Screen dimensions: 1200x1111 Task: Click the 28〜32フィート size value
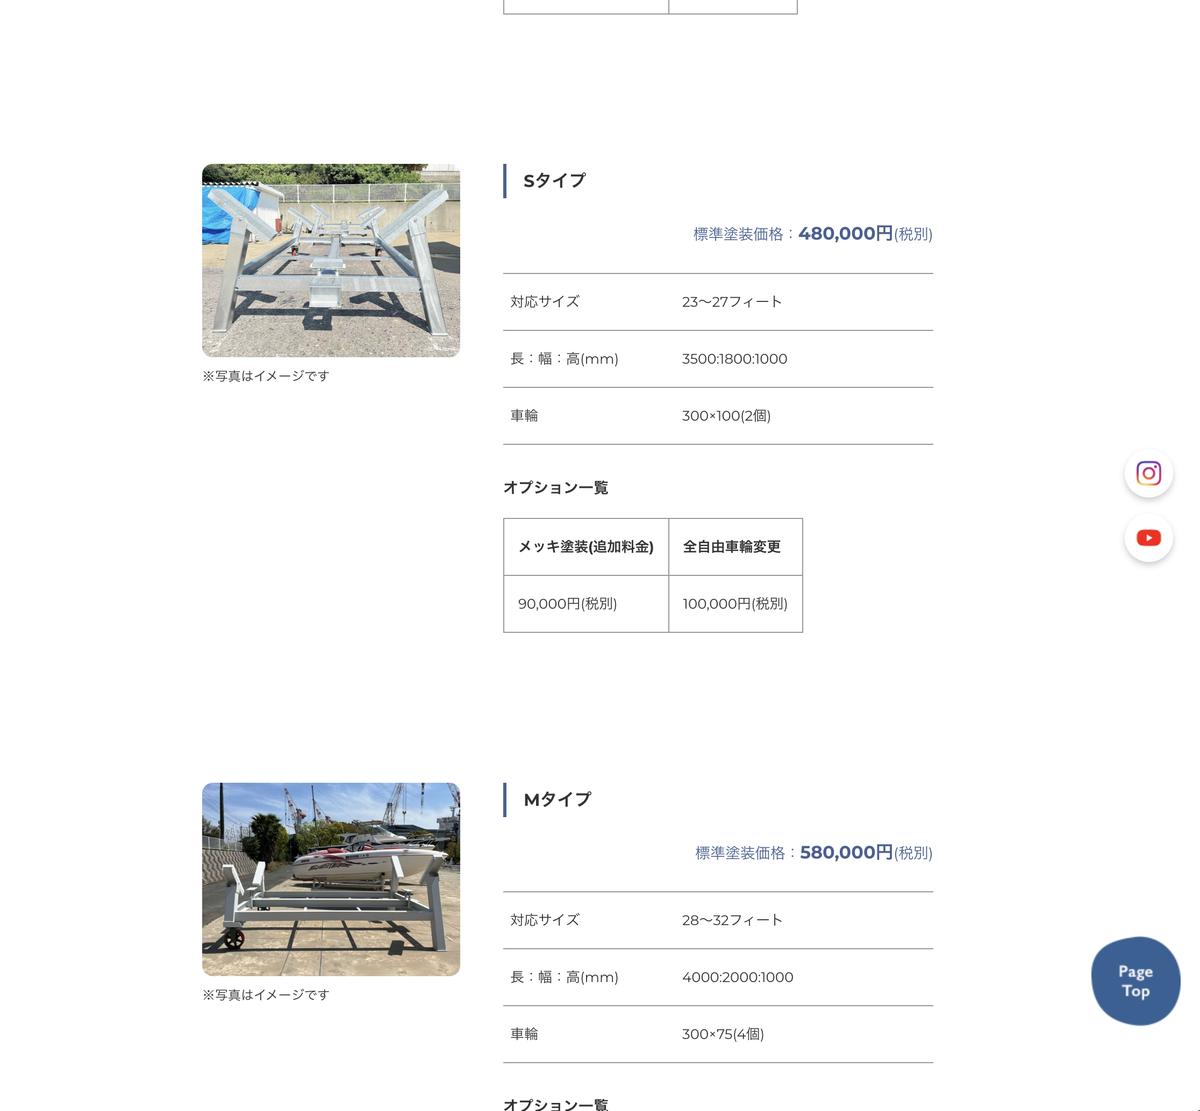click(733, 920)
